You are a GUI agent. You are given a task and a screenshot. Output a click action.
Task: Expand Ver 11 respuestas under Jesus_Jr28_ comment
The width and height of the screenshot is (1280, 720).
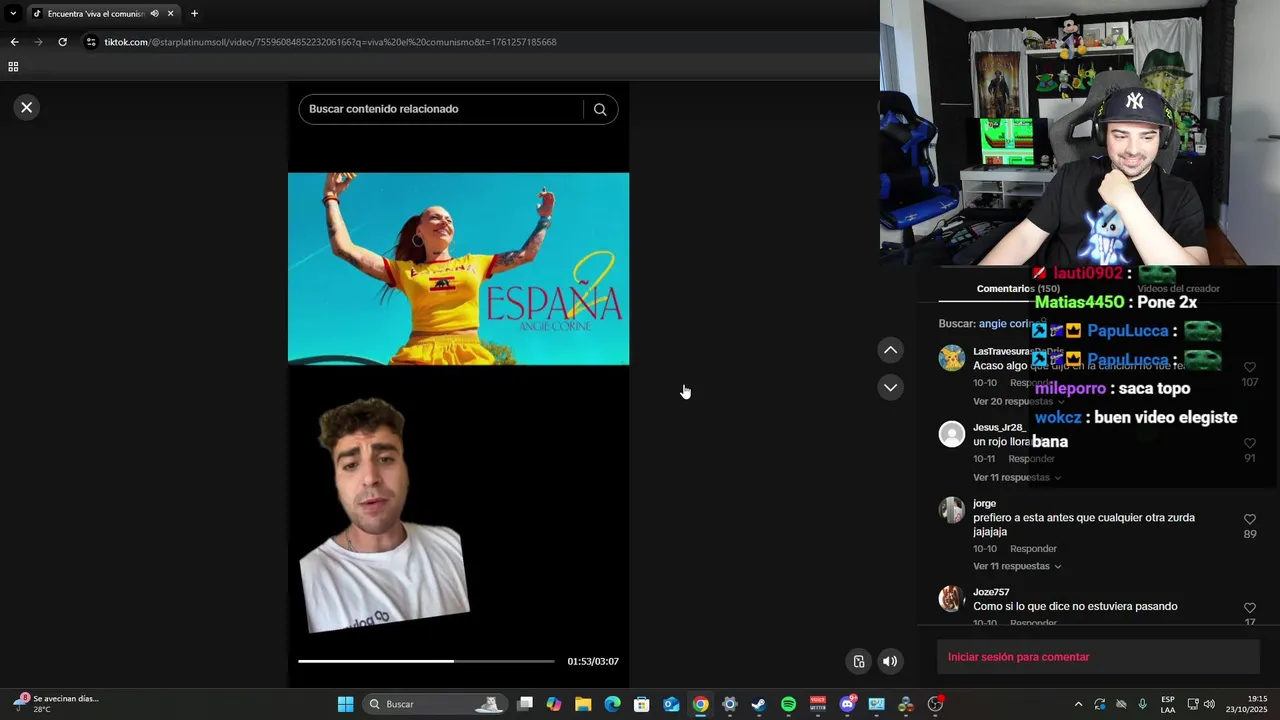point(1017,477)
